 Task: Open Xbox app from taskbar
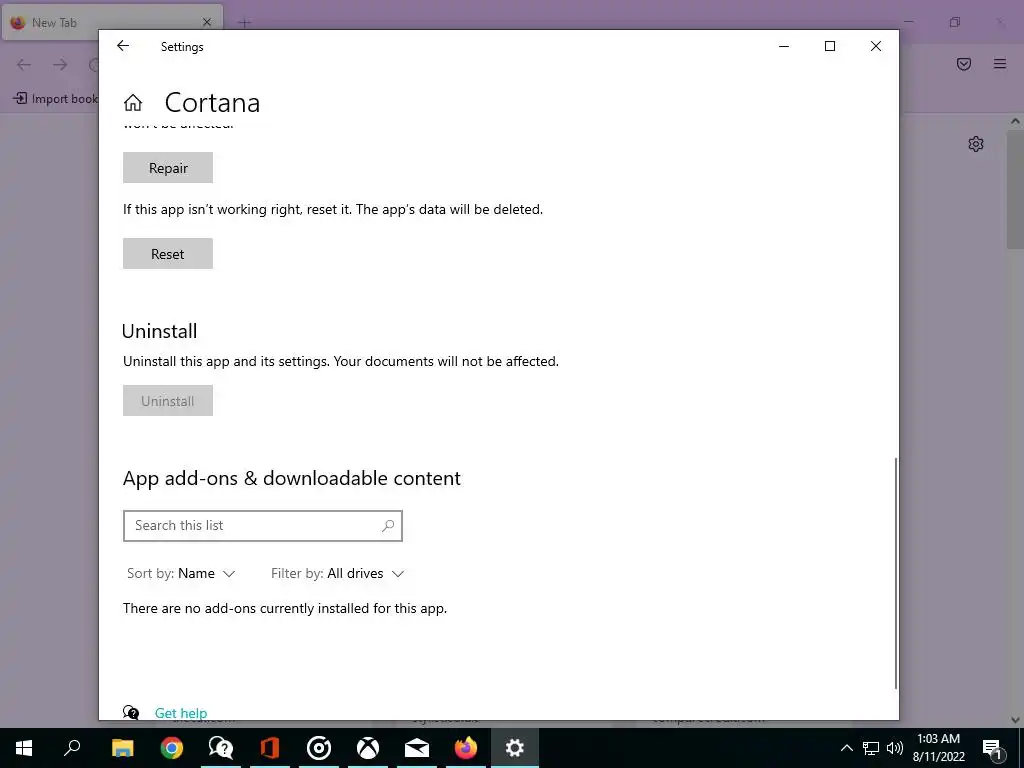[368, 748]
